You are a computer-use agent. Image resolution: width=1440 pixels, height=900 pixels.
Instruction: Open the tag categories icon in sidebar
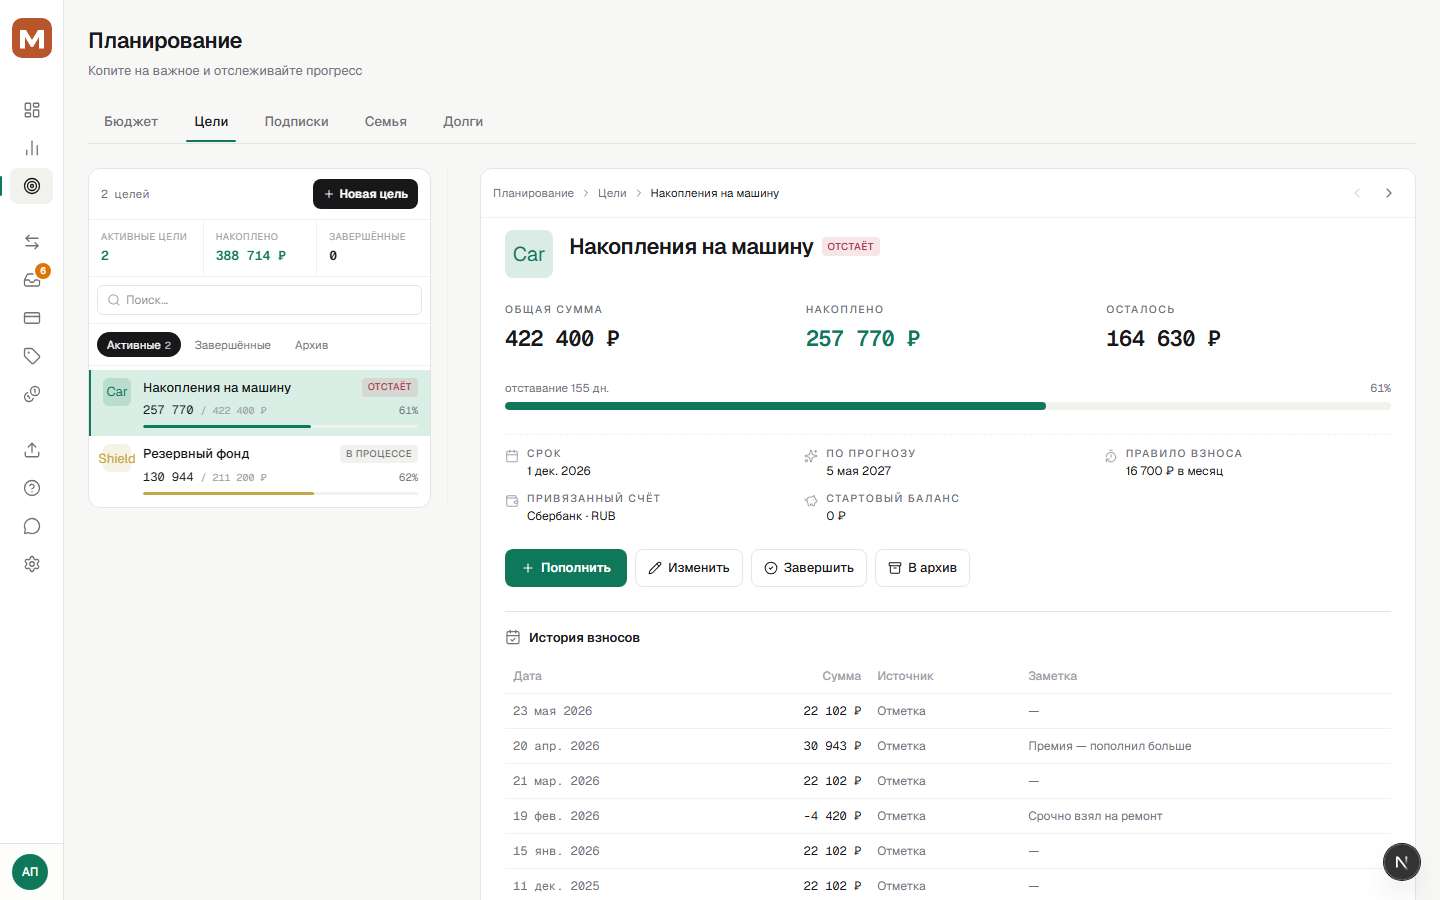(32, 356)
